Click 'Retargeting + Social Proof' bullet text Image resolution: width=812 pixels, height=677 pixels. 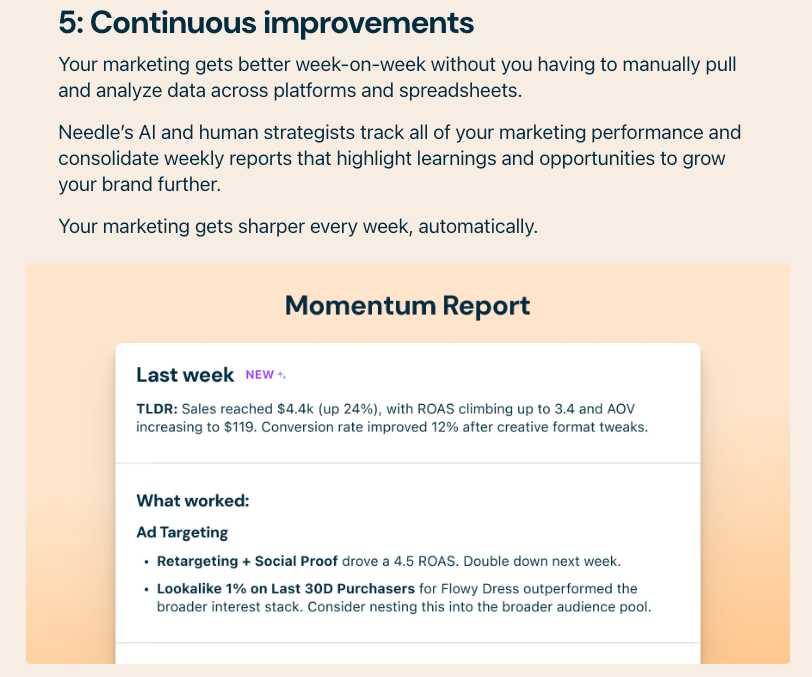pos(248,561)
